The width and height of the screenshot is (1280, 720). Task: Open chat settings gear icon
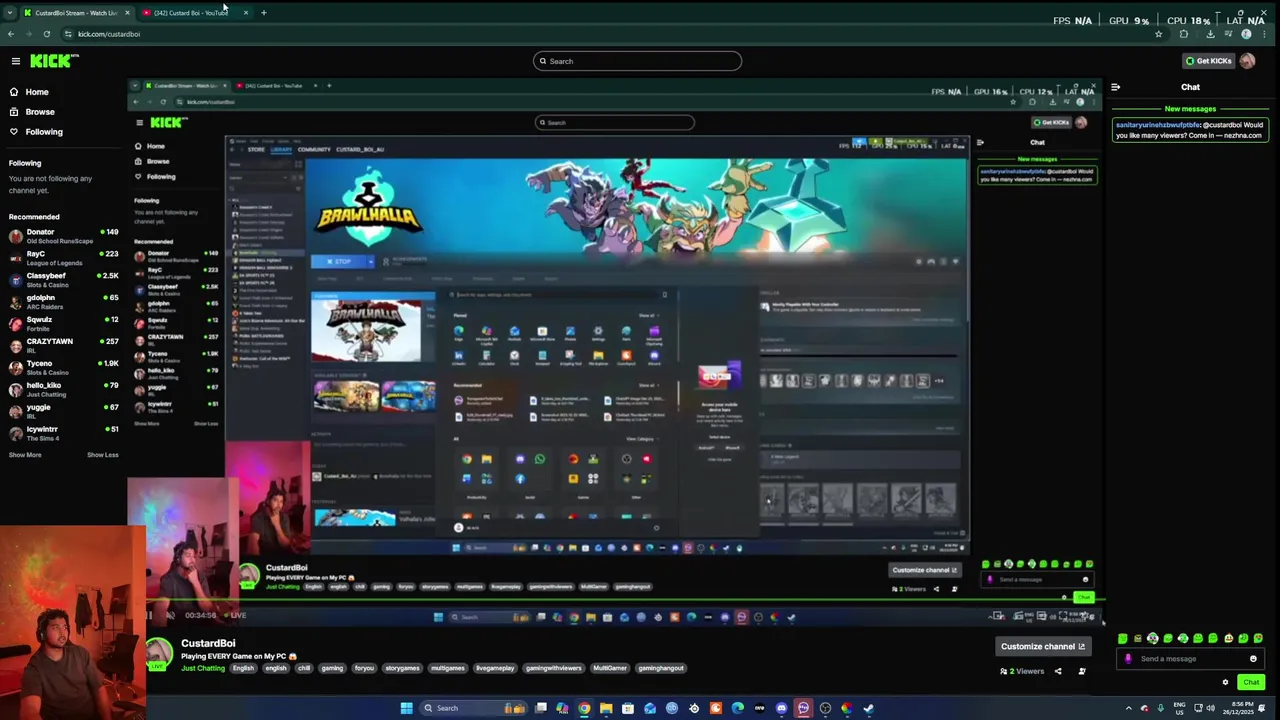1225,682
